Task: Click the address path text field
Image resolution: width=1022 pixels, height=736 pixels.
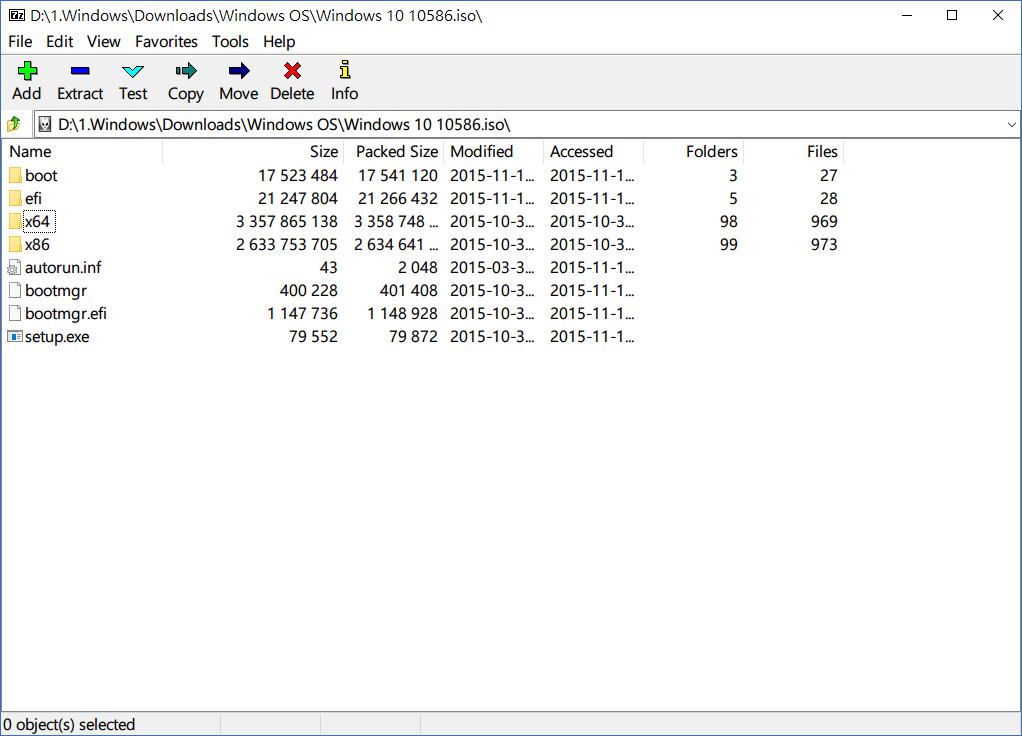Action: point(528,125)
